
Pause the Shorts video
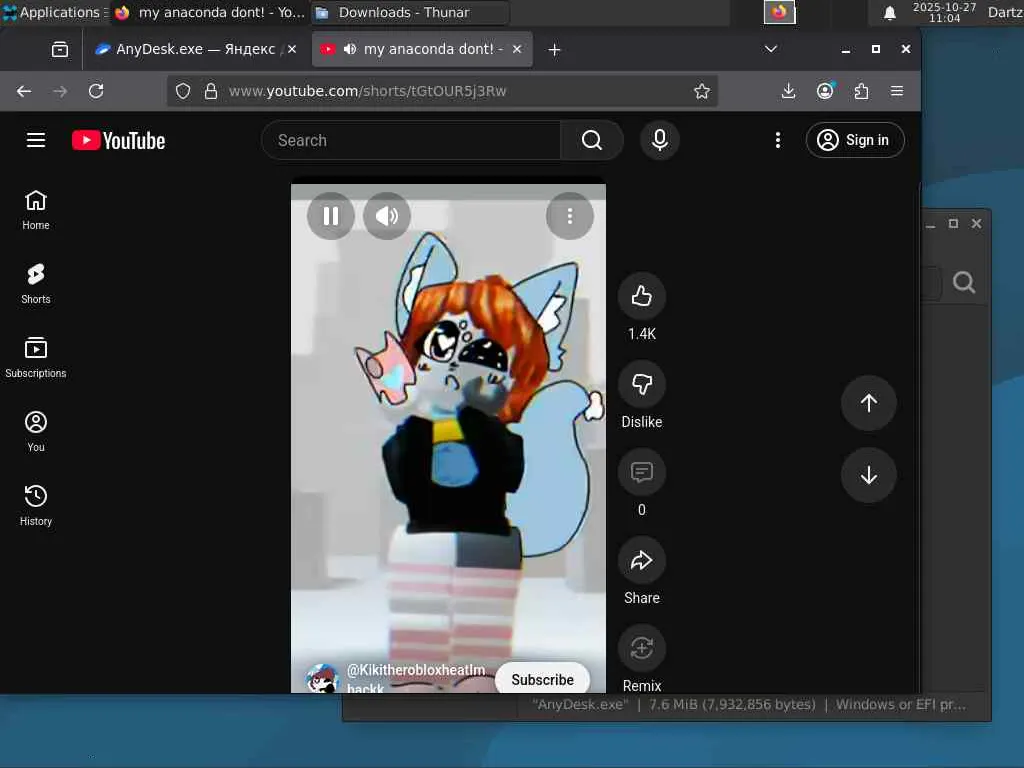(331, 216)
